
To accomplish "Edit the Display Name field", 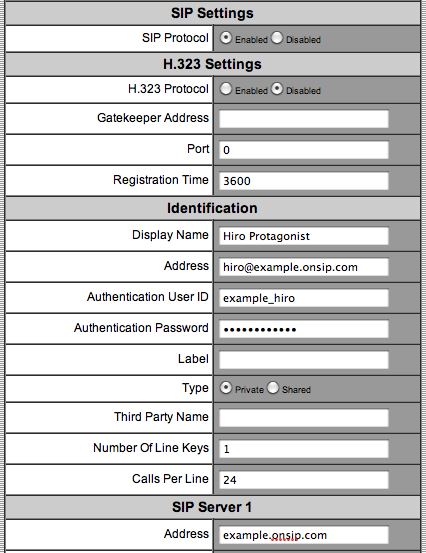I will click(x=304, y=236).
